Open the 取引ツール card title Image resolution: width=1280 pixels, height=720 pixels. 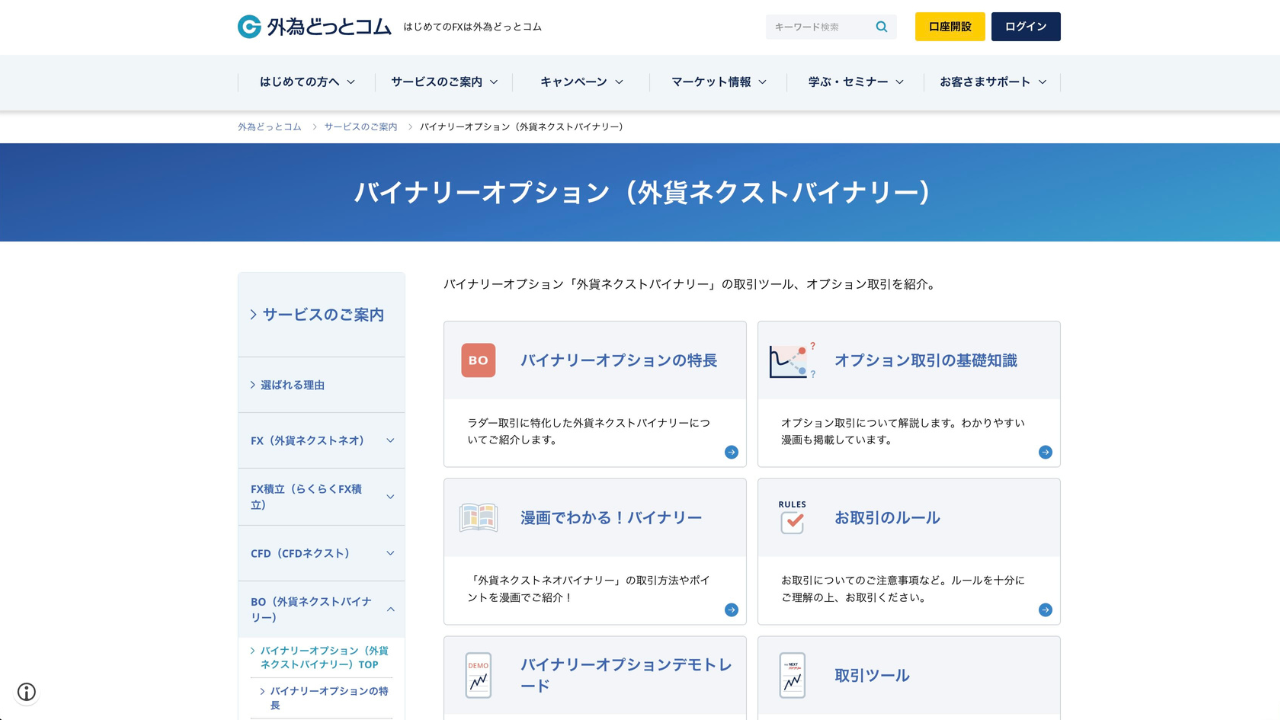point(872,675)
